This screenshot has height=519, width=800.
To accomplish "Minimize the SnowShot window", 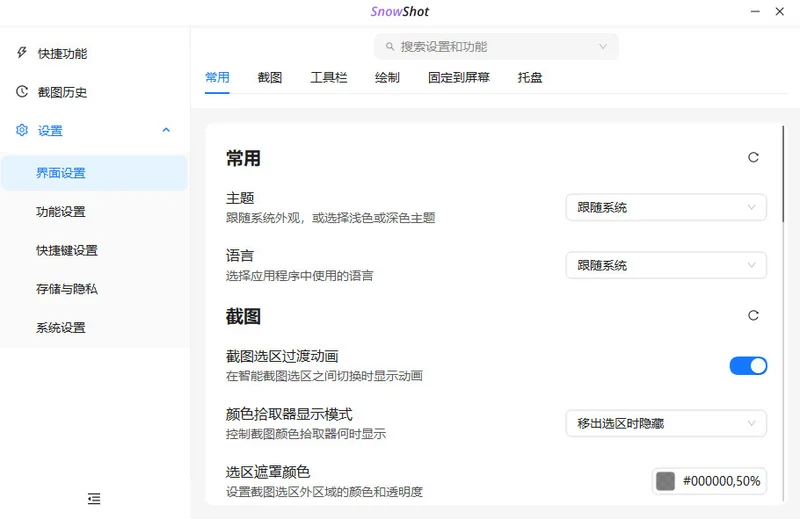I will (755, 11).
